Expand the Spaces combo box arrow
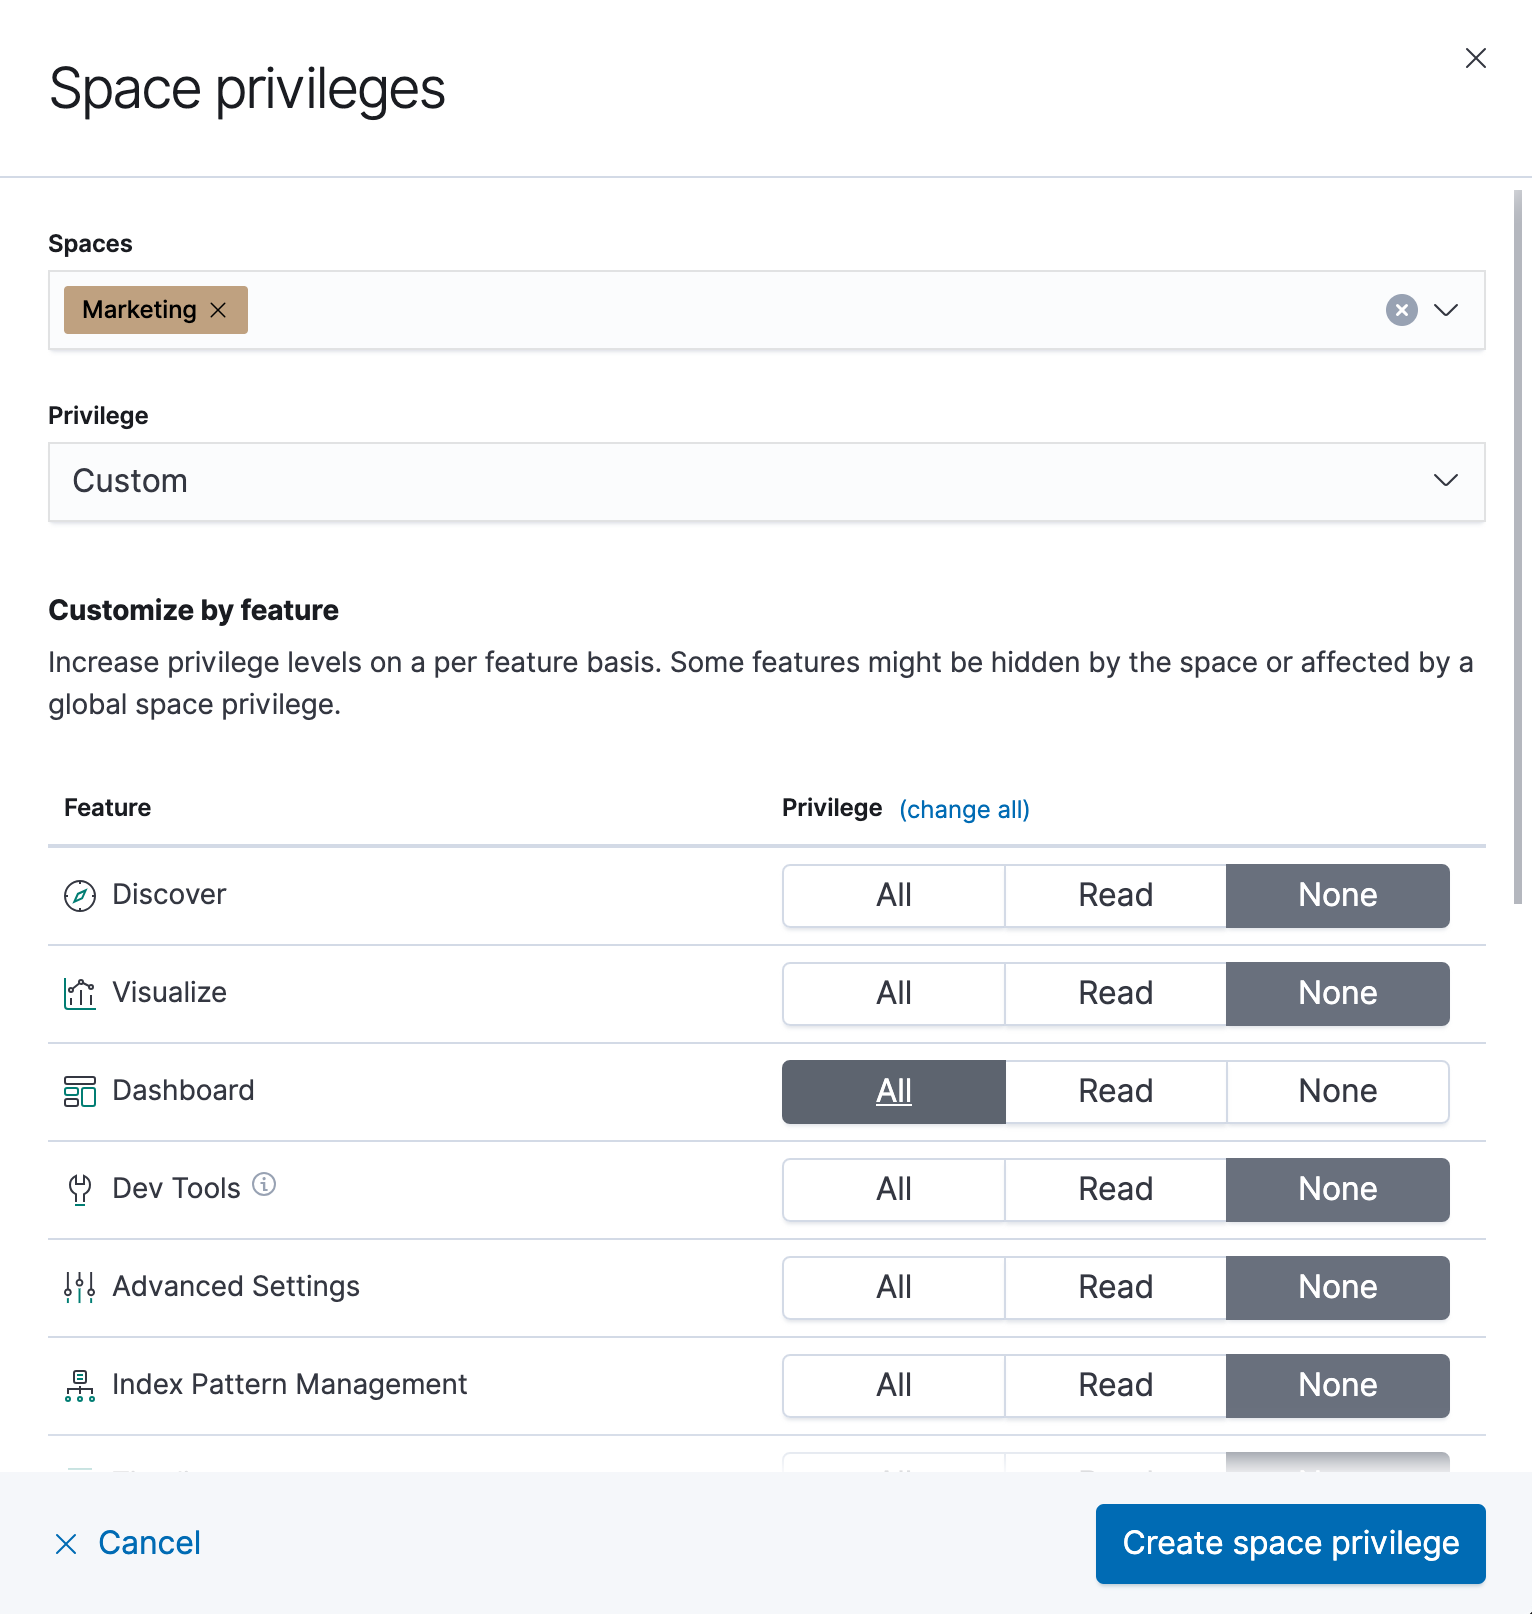This screenshot has height=1614, width=1532. click(1446, 310)
